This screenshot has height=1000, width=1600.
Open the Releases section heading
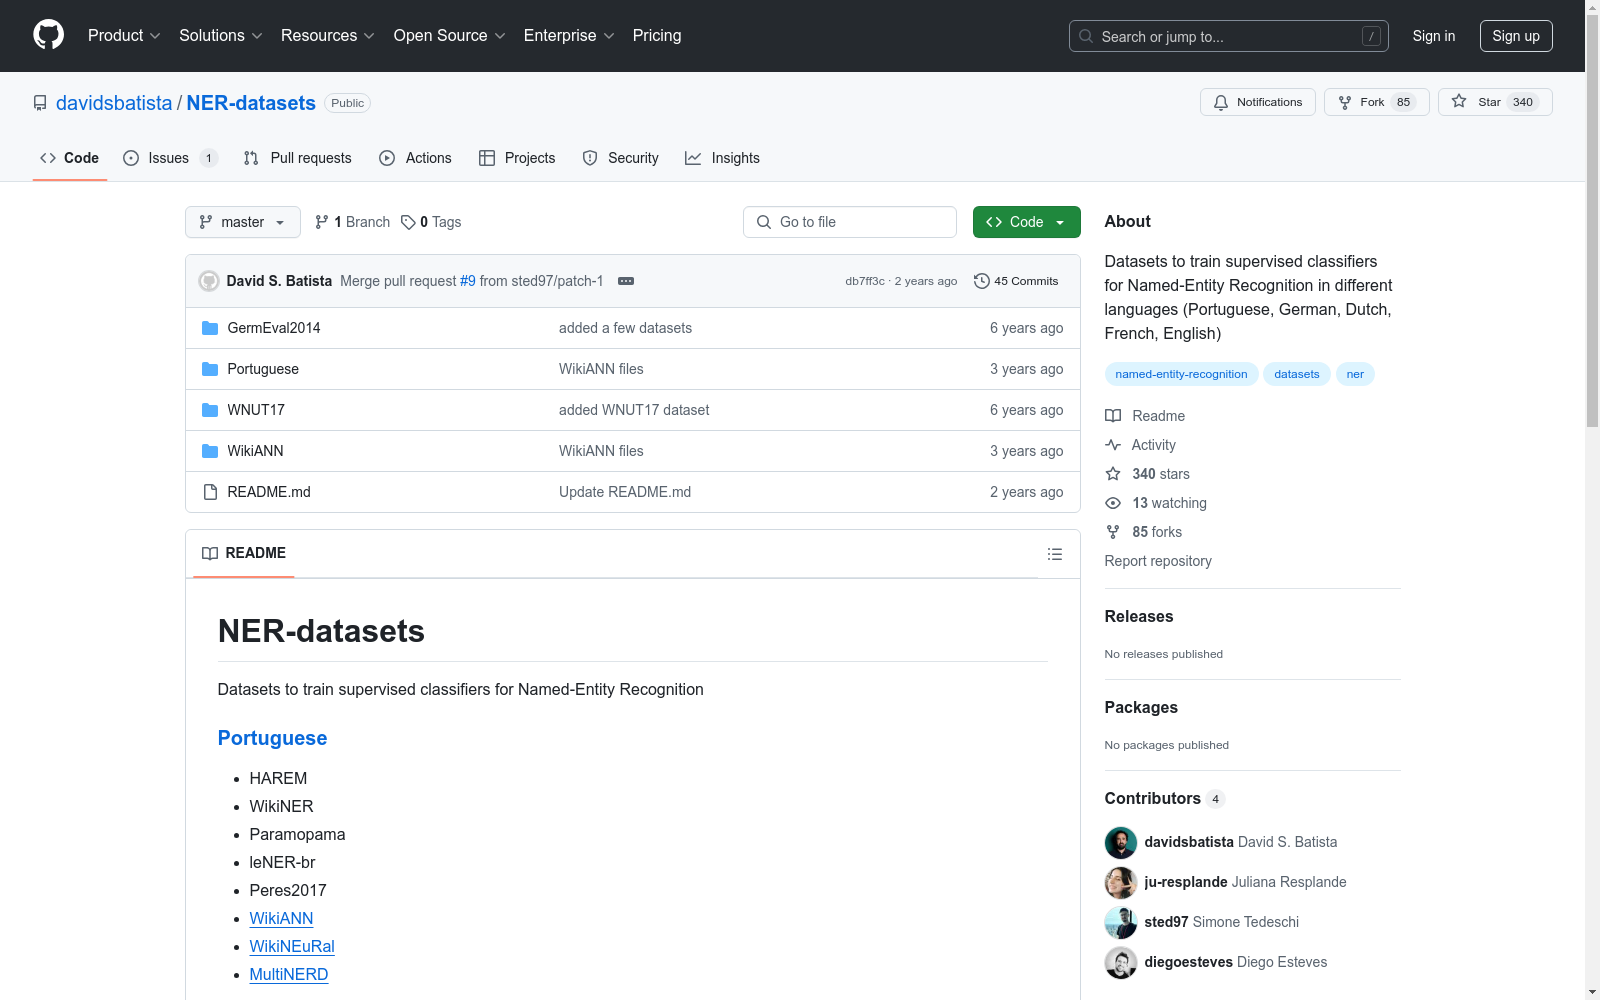tap(1139, 616)
